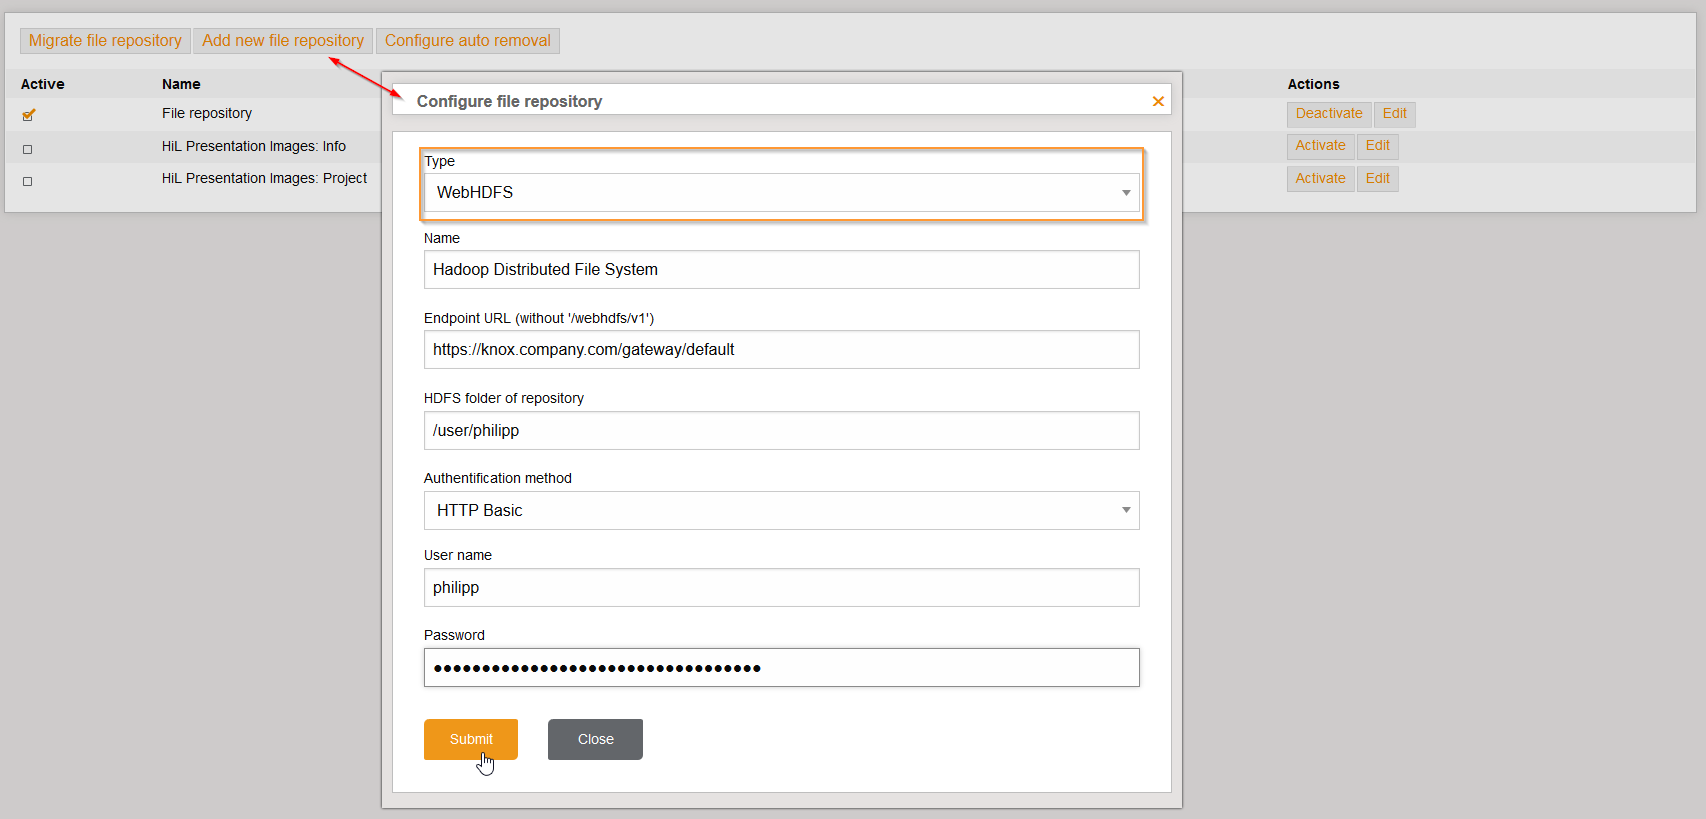Activate HiL Presentation Images: Project repository
1706x819 pixels.
click(1320, 179)
